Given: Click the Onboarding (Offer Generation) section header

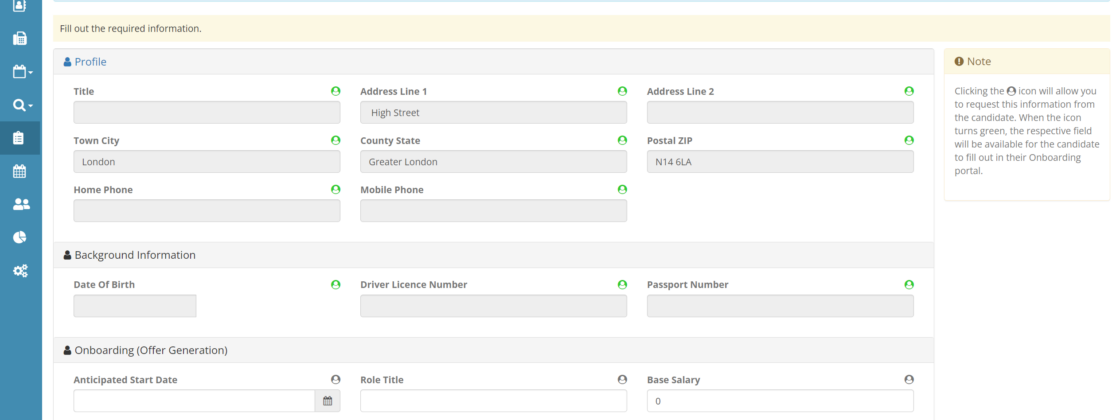Looking at the screenshot, I should 150,351.
